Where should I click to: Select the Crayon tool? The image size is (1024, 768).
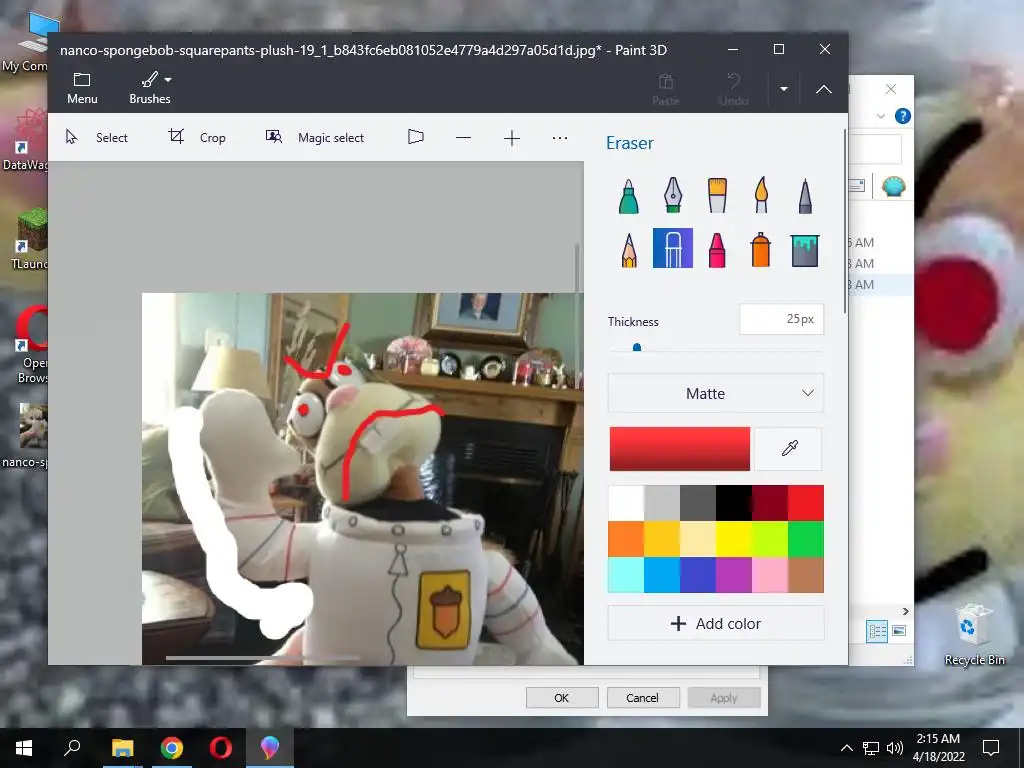[x=717, y=249]
